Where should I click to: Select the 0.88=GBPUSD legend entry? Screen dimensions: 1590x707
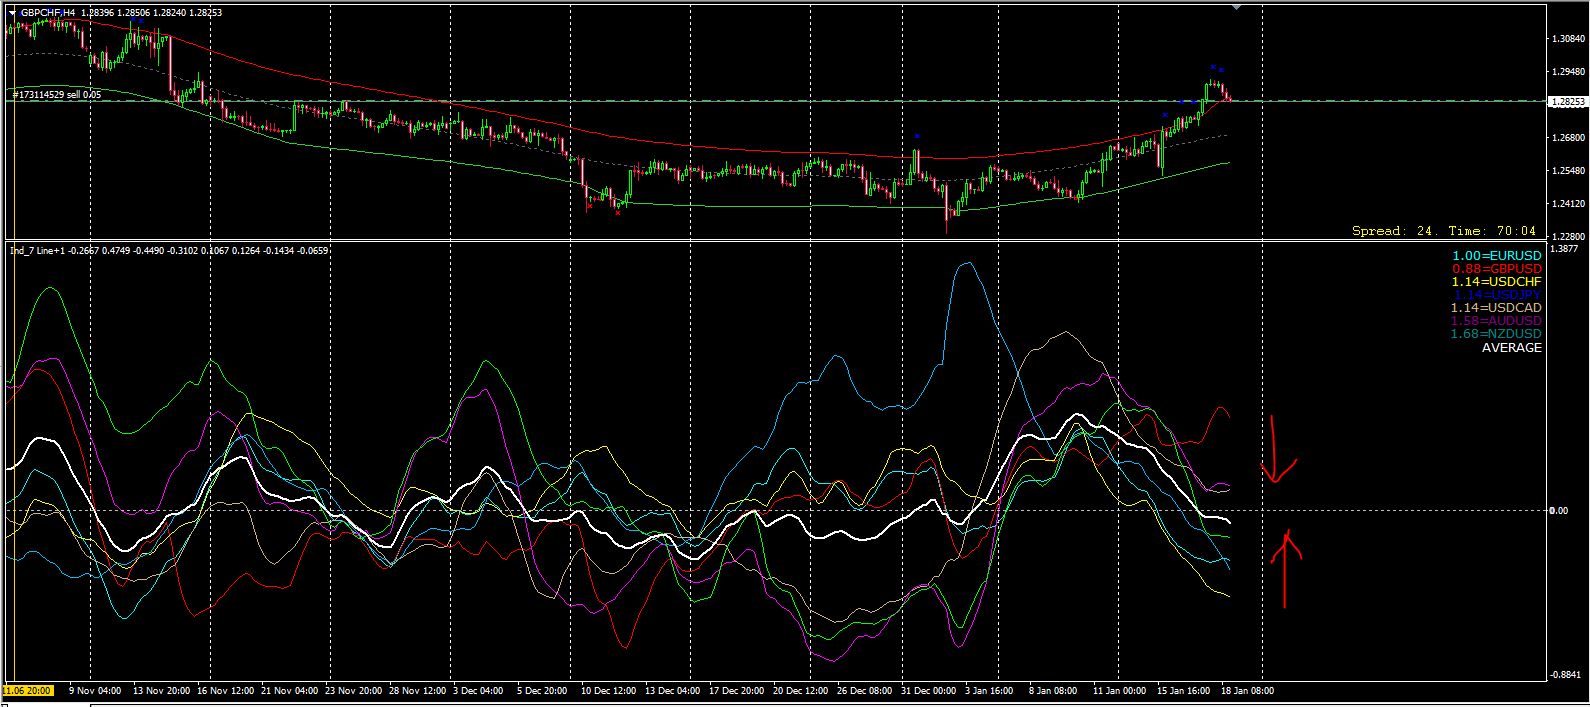coord(1497,269)
